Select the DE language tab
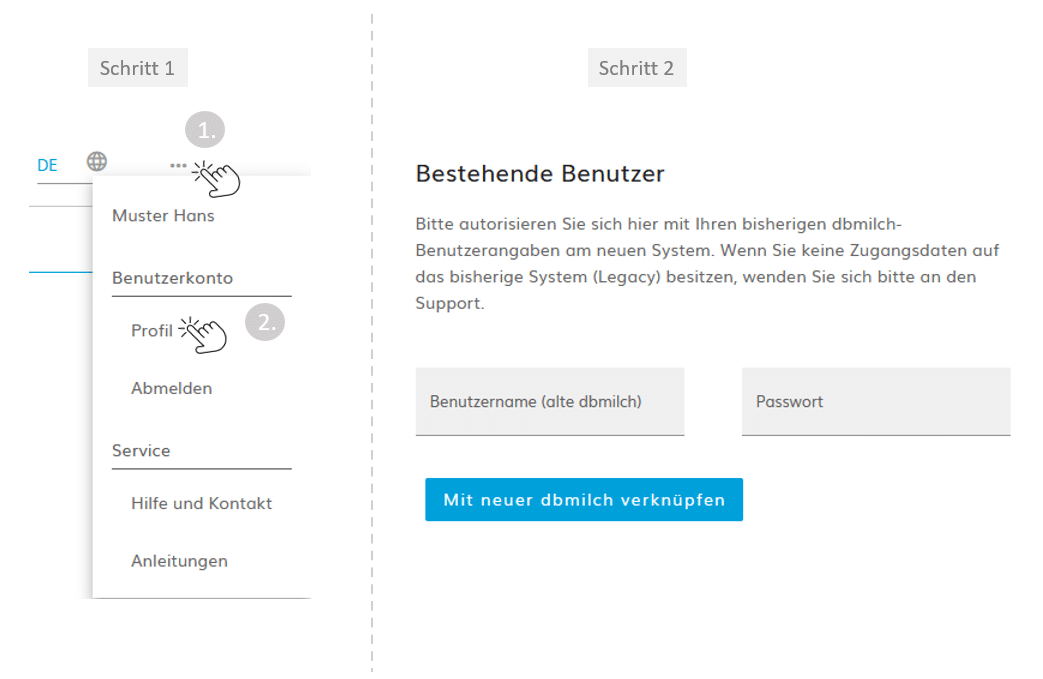The width and height of the screenshot is (1043, 679). [47, 165]
